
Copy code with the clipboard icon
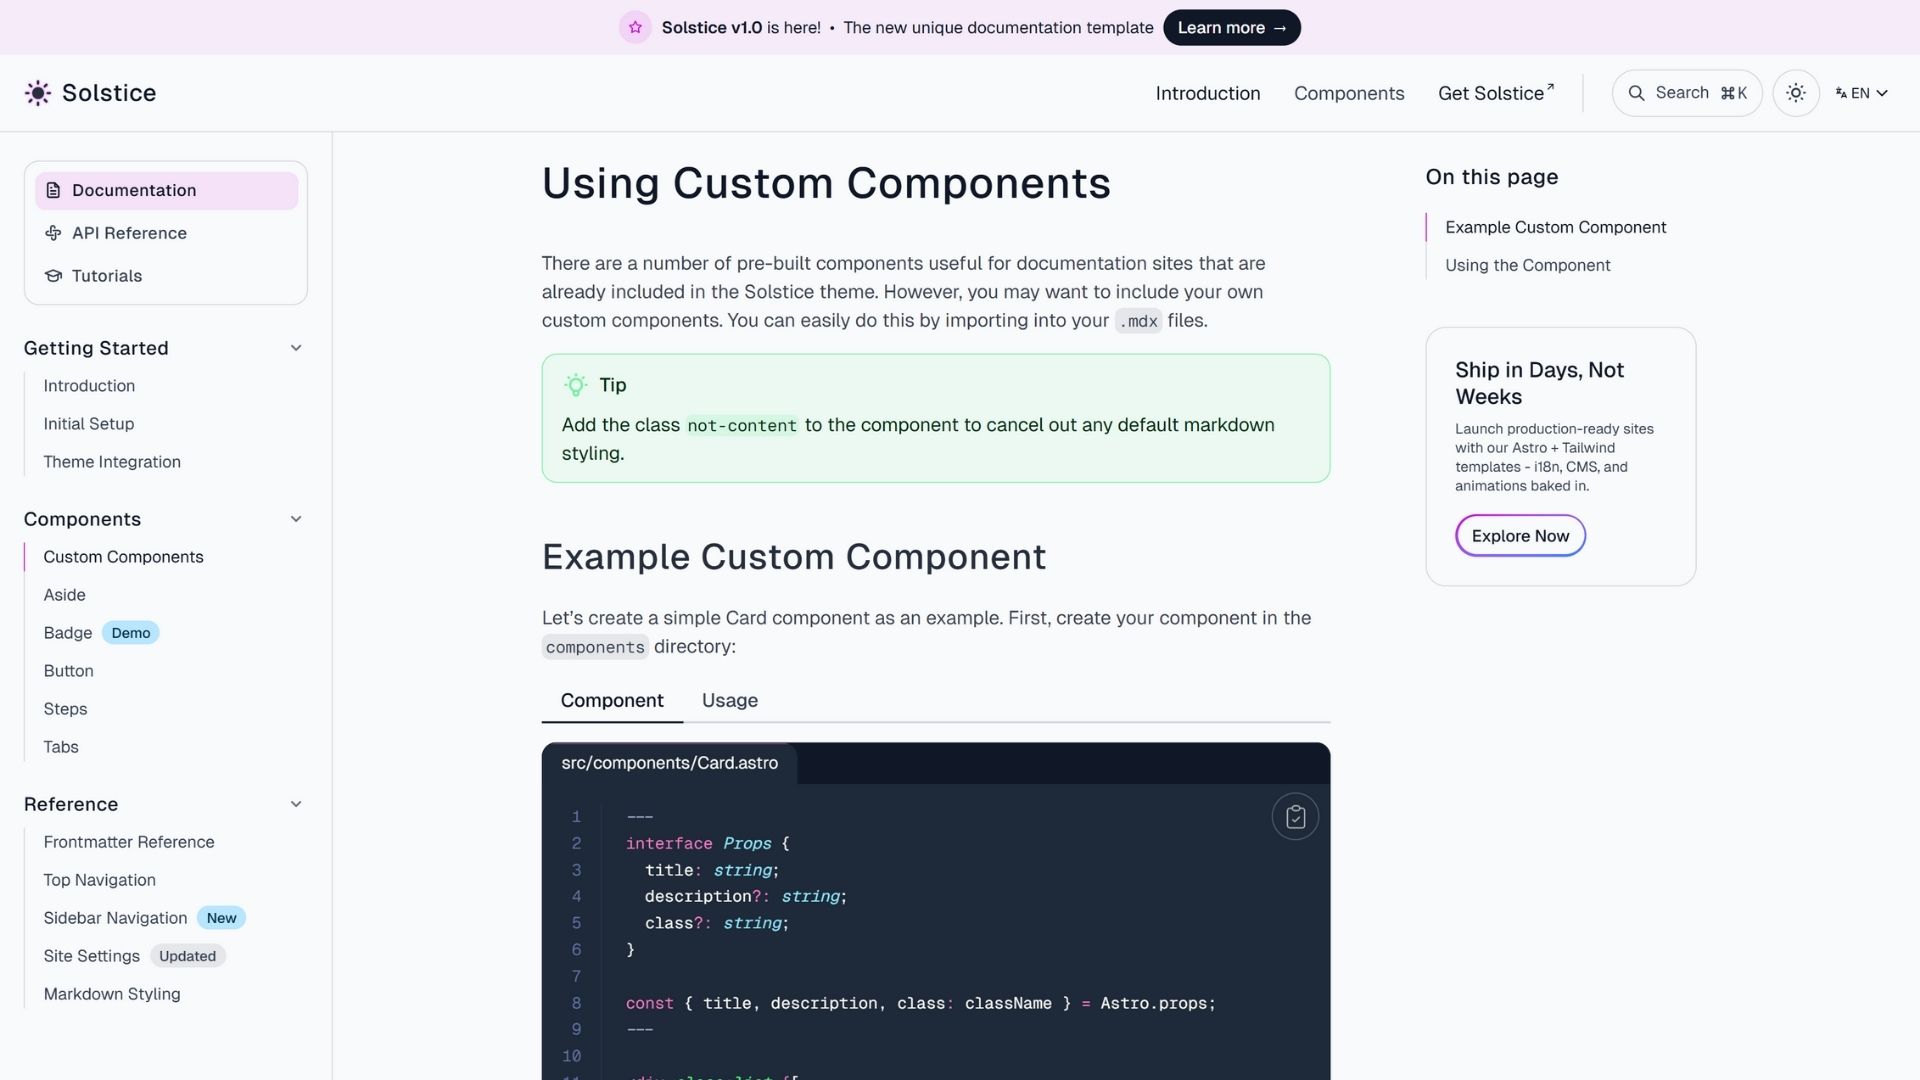(1295, 817)
